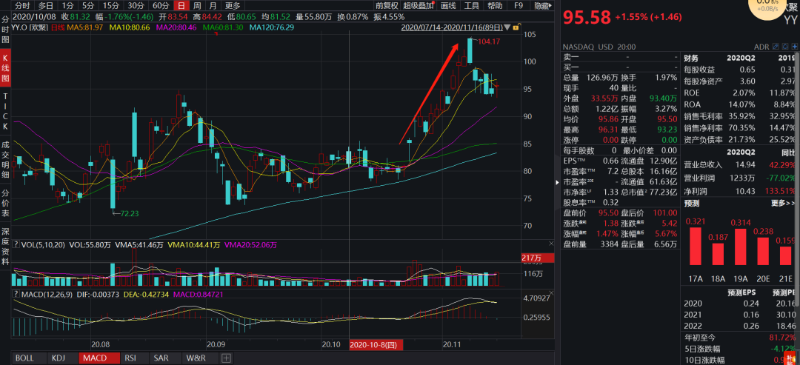Select the MACD indicator tab
Viewport: 800px width, 365px height.
pyautogui.click(x=99, y=358)
